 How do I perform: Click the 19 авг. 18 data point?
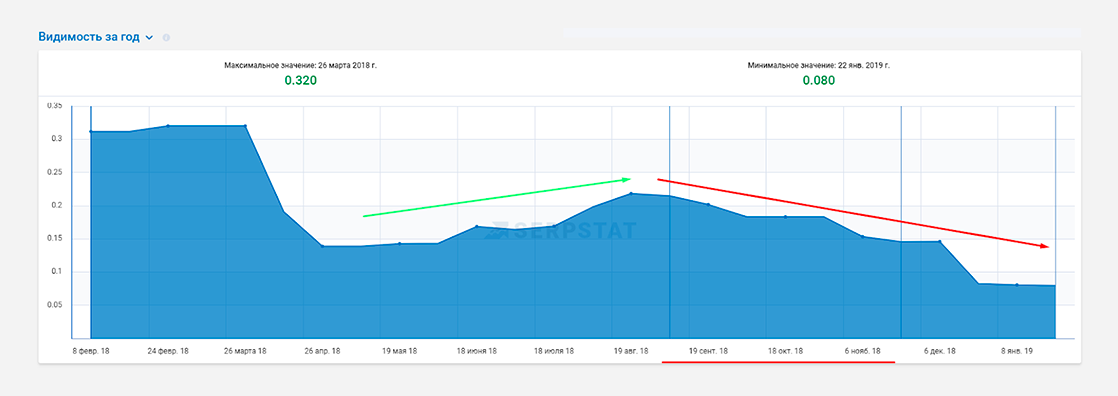click(x=631, y=193)
